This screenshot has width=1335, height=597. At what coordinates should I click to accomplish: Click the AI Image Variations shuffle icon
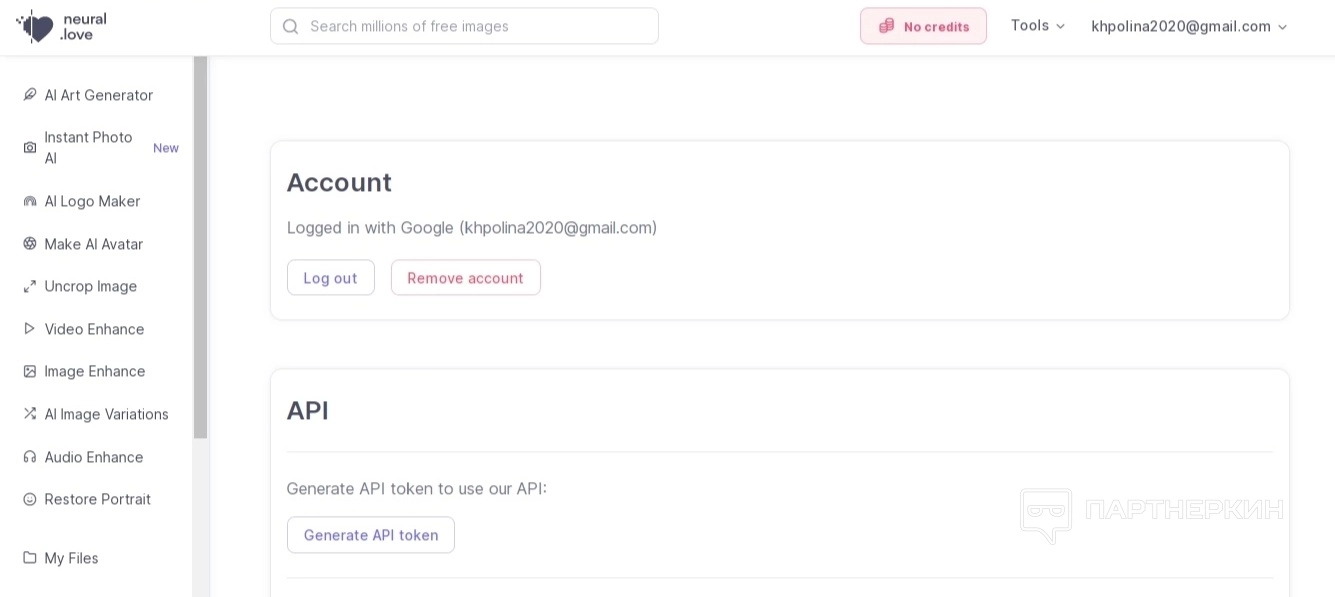[x=30, y=414]
